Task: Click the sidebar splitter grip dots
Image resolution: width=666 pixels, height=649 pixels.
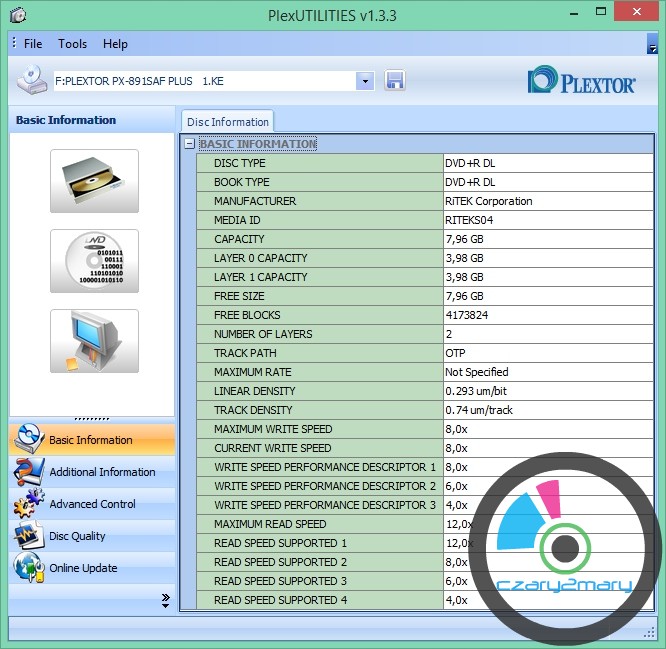Action: click(x=92, y=419)
